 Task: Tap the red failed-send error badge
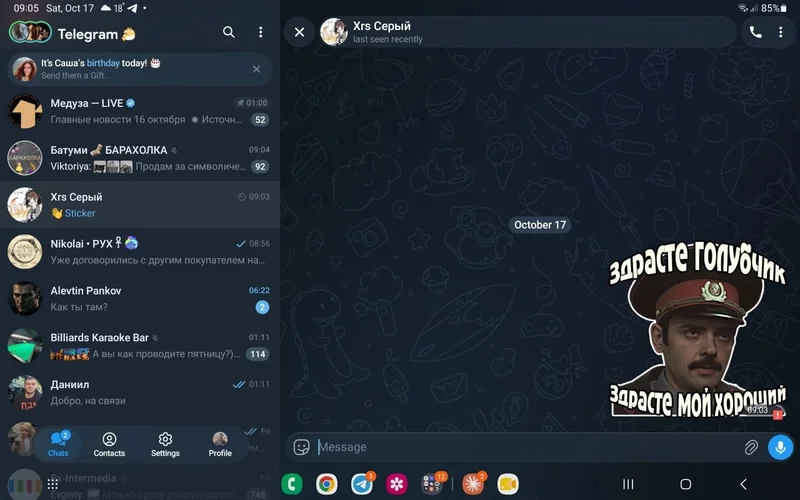pyautogui.click(x=778, y=415)
